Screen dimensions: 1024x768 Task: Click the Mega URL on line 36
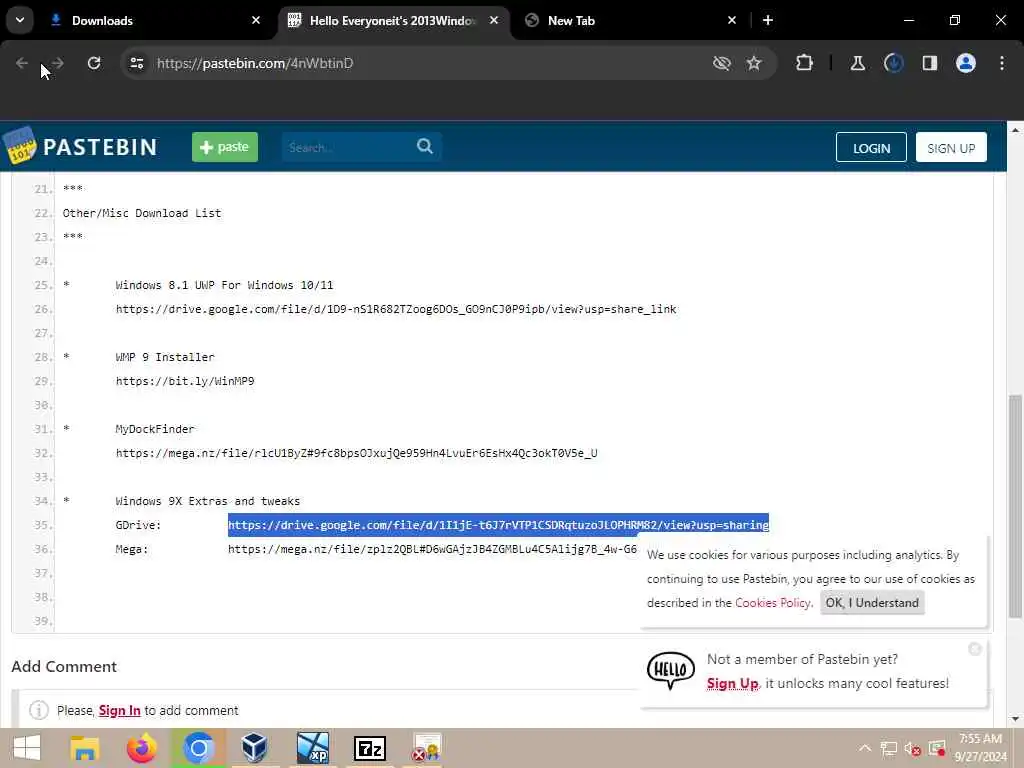point(432,549)
